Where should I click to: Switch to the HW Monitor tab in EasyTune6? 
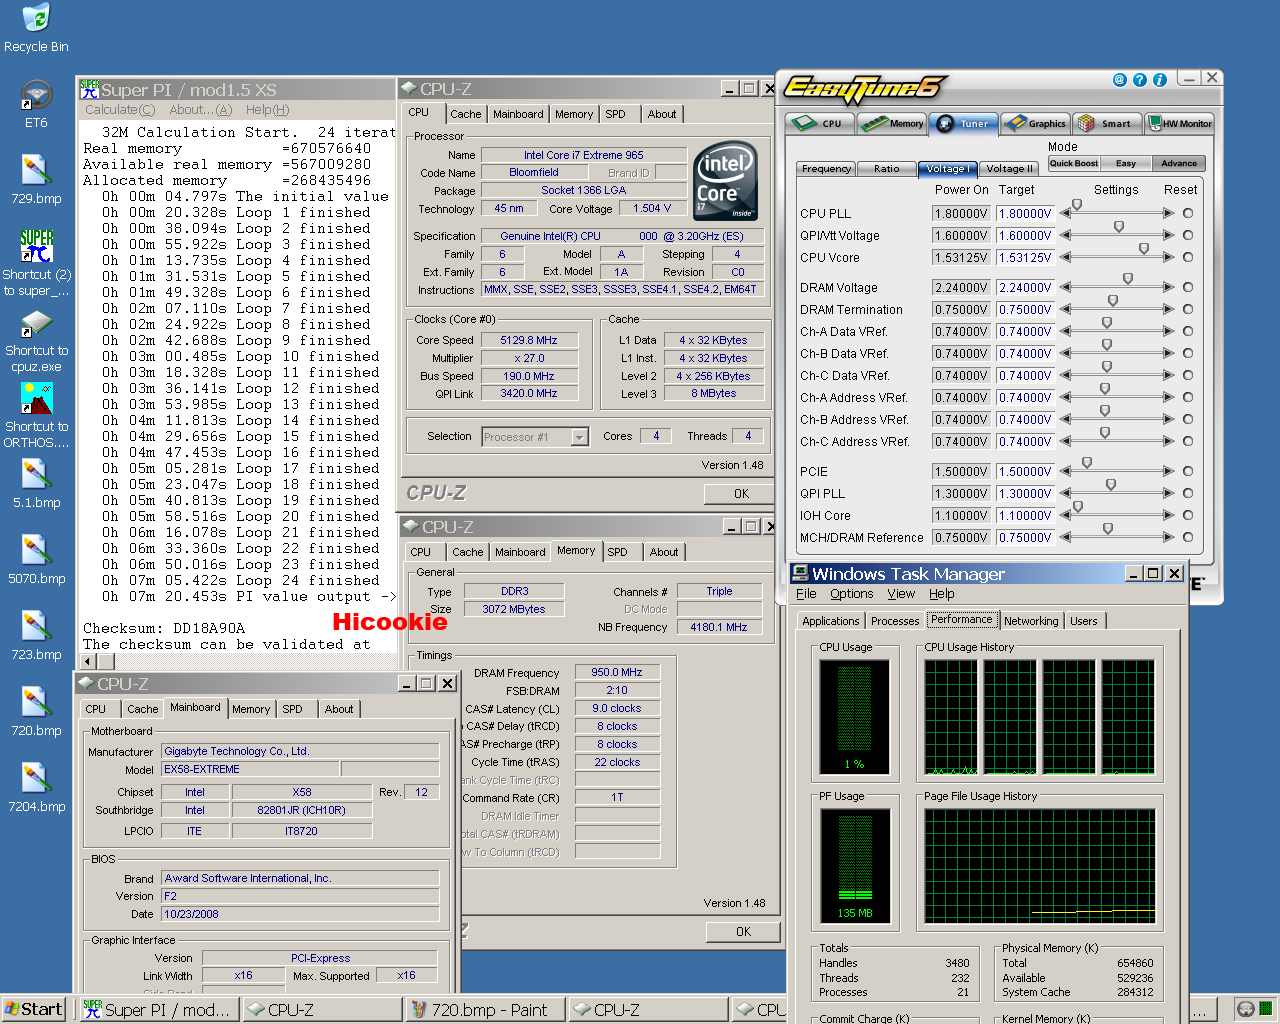[1180, 123]
